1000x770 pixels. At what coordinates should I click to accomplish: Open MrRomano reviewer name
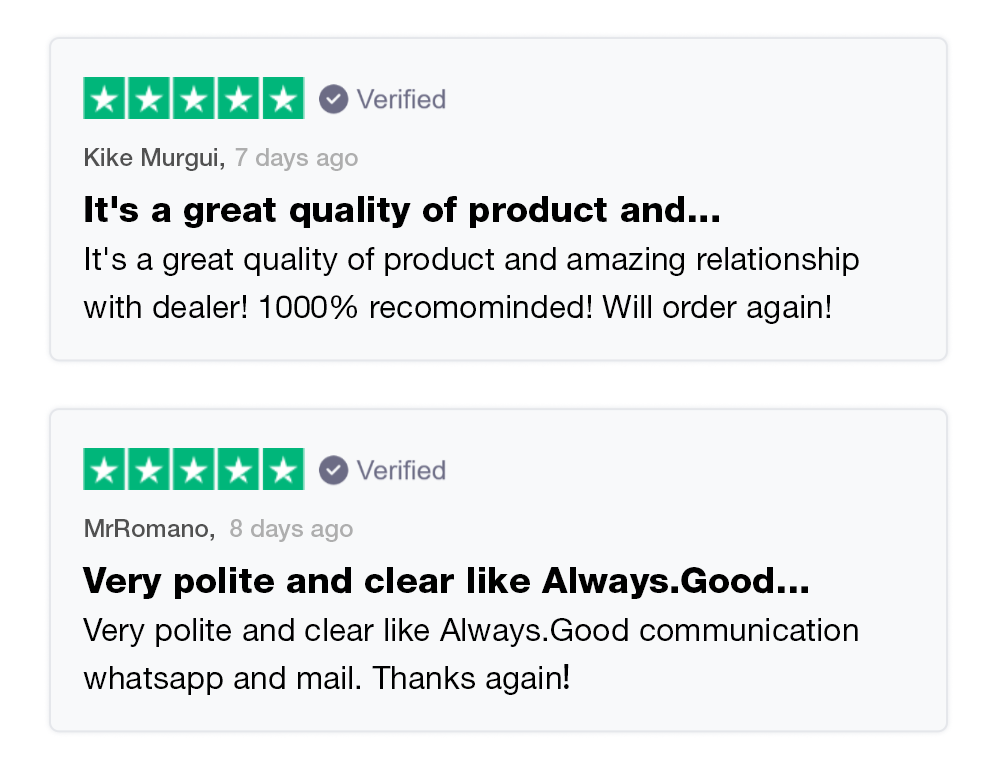click(147, 529)
